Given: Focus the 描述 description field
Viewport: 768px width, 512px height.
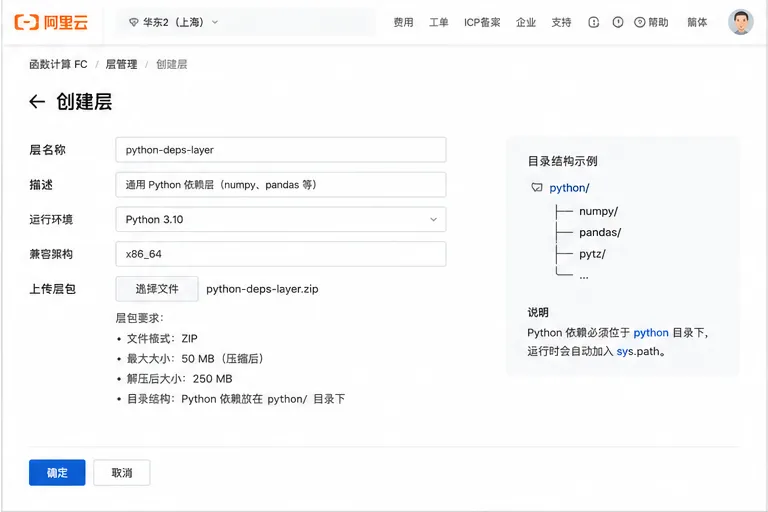Looking at the screenshot, I should coord(281,184).
